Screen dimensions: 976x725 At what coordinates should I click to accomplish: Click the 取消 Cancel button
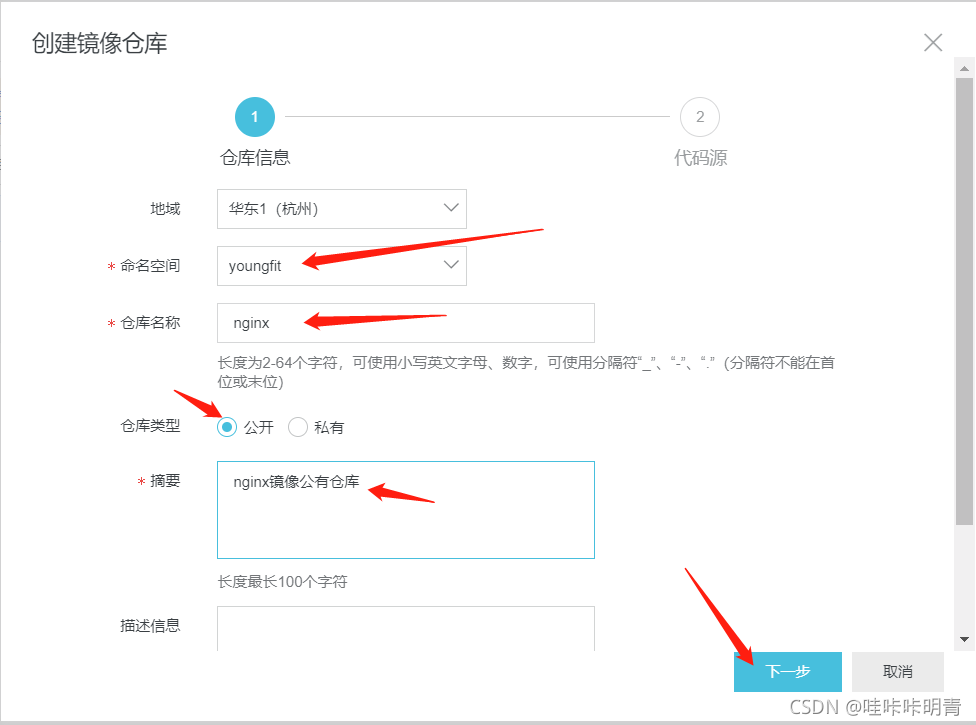click(897, 672)
